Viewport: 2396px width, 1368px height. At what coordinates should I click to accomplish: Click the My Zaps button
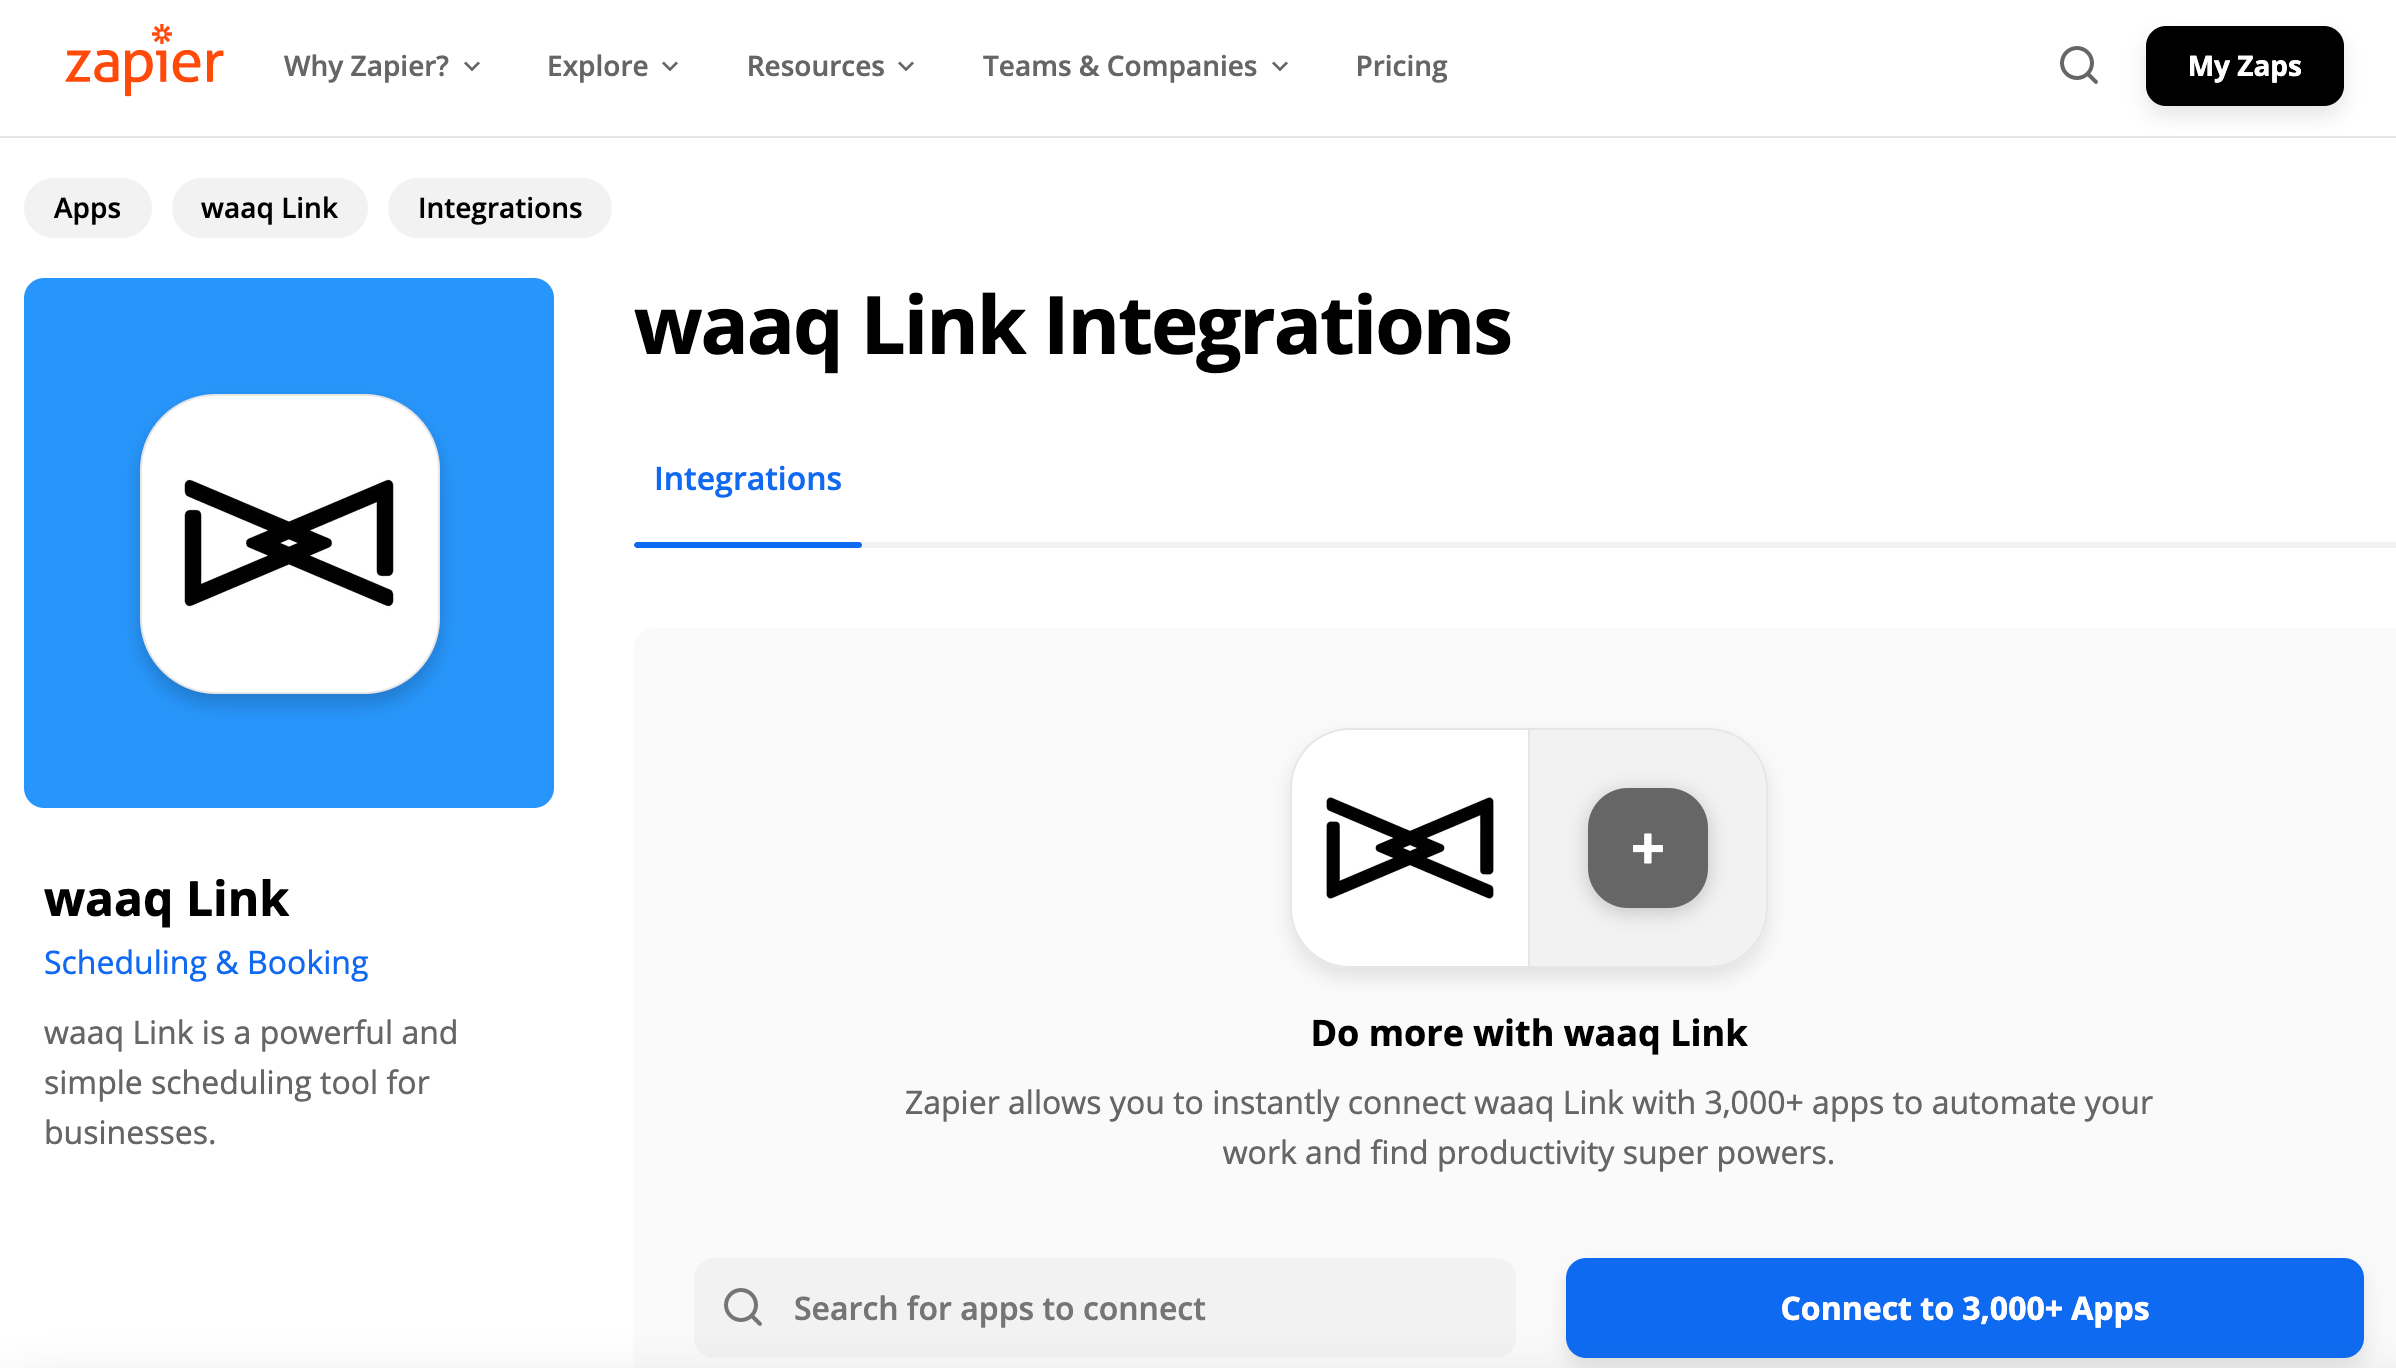tap(2241, 66)
